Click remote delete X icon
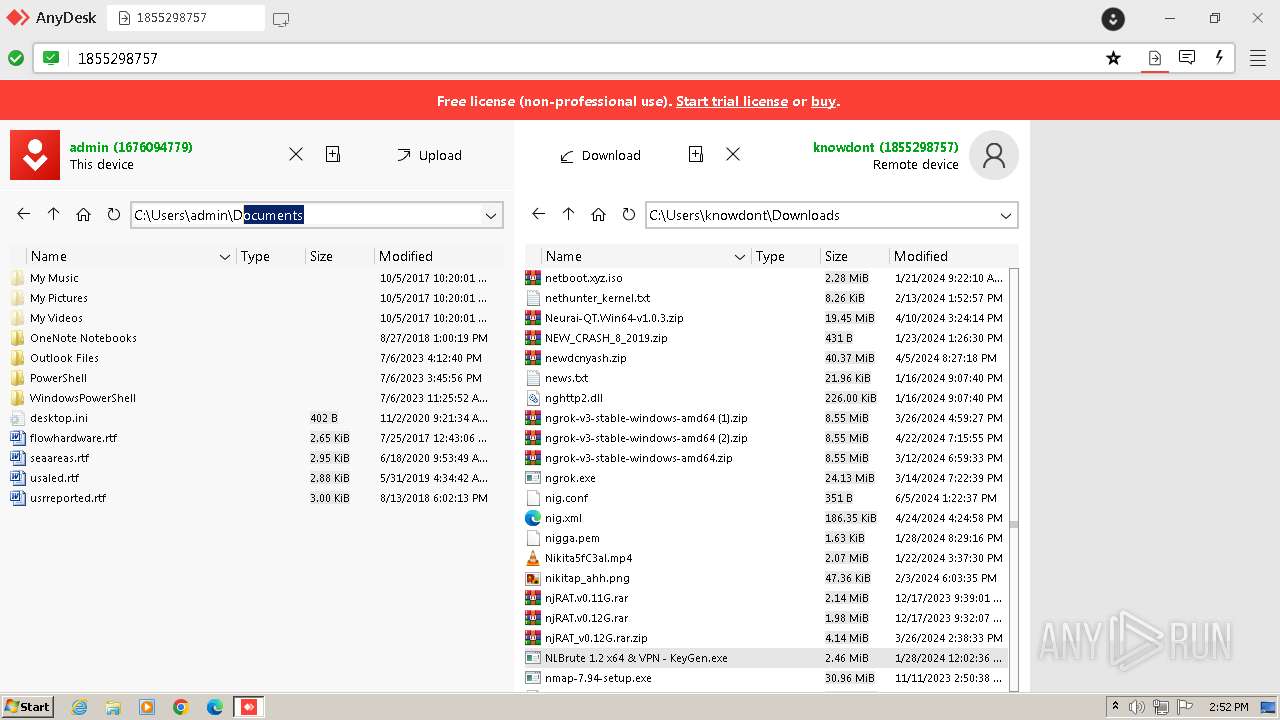Image resolution: width=1280 pixels, height=720 pixels. point(733,154)
